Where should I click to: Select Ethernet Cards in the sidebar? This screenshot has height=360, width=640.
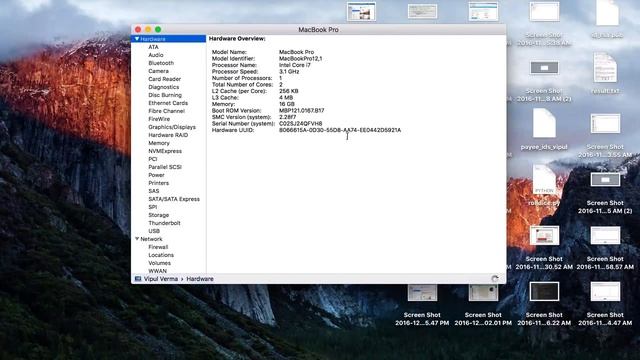pyautogui.click(x=168, y=103)
